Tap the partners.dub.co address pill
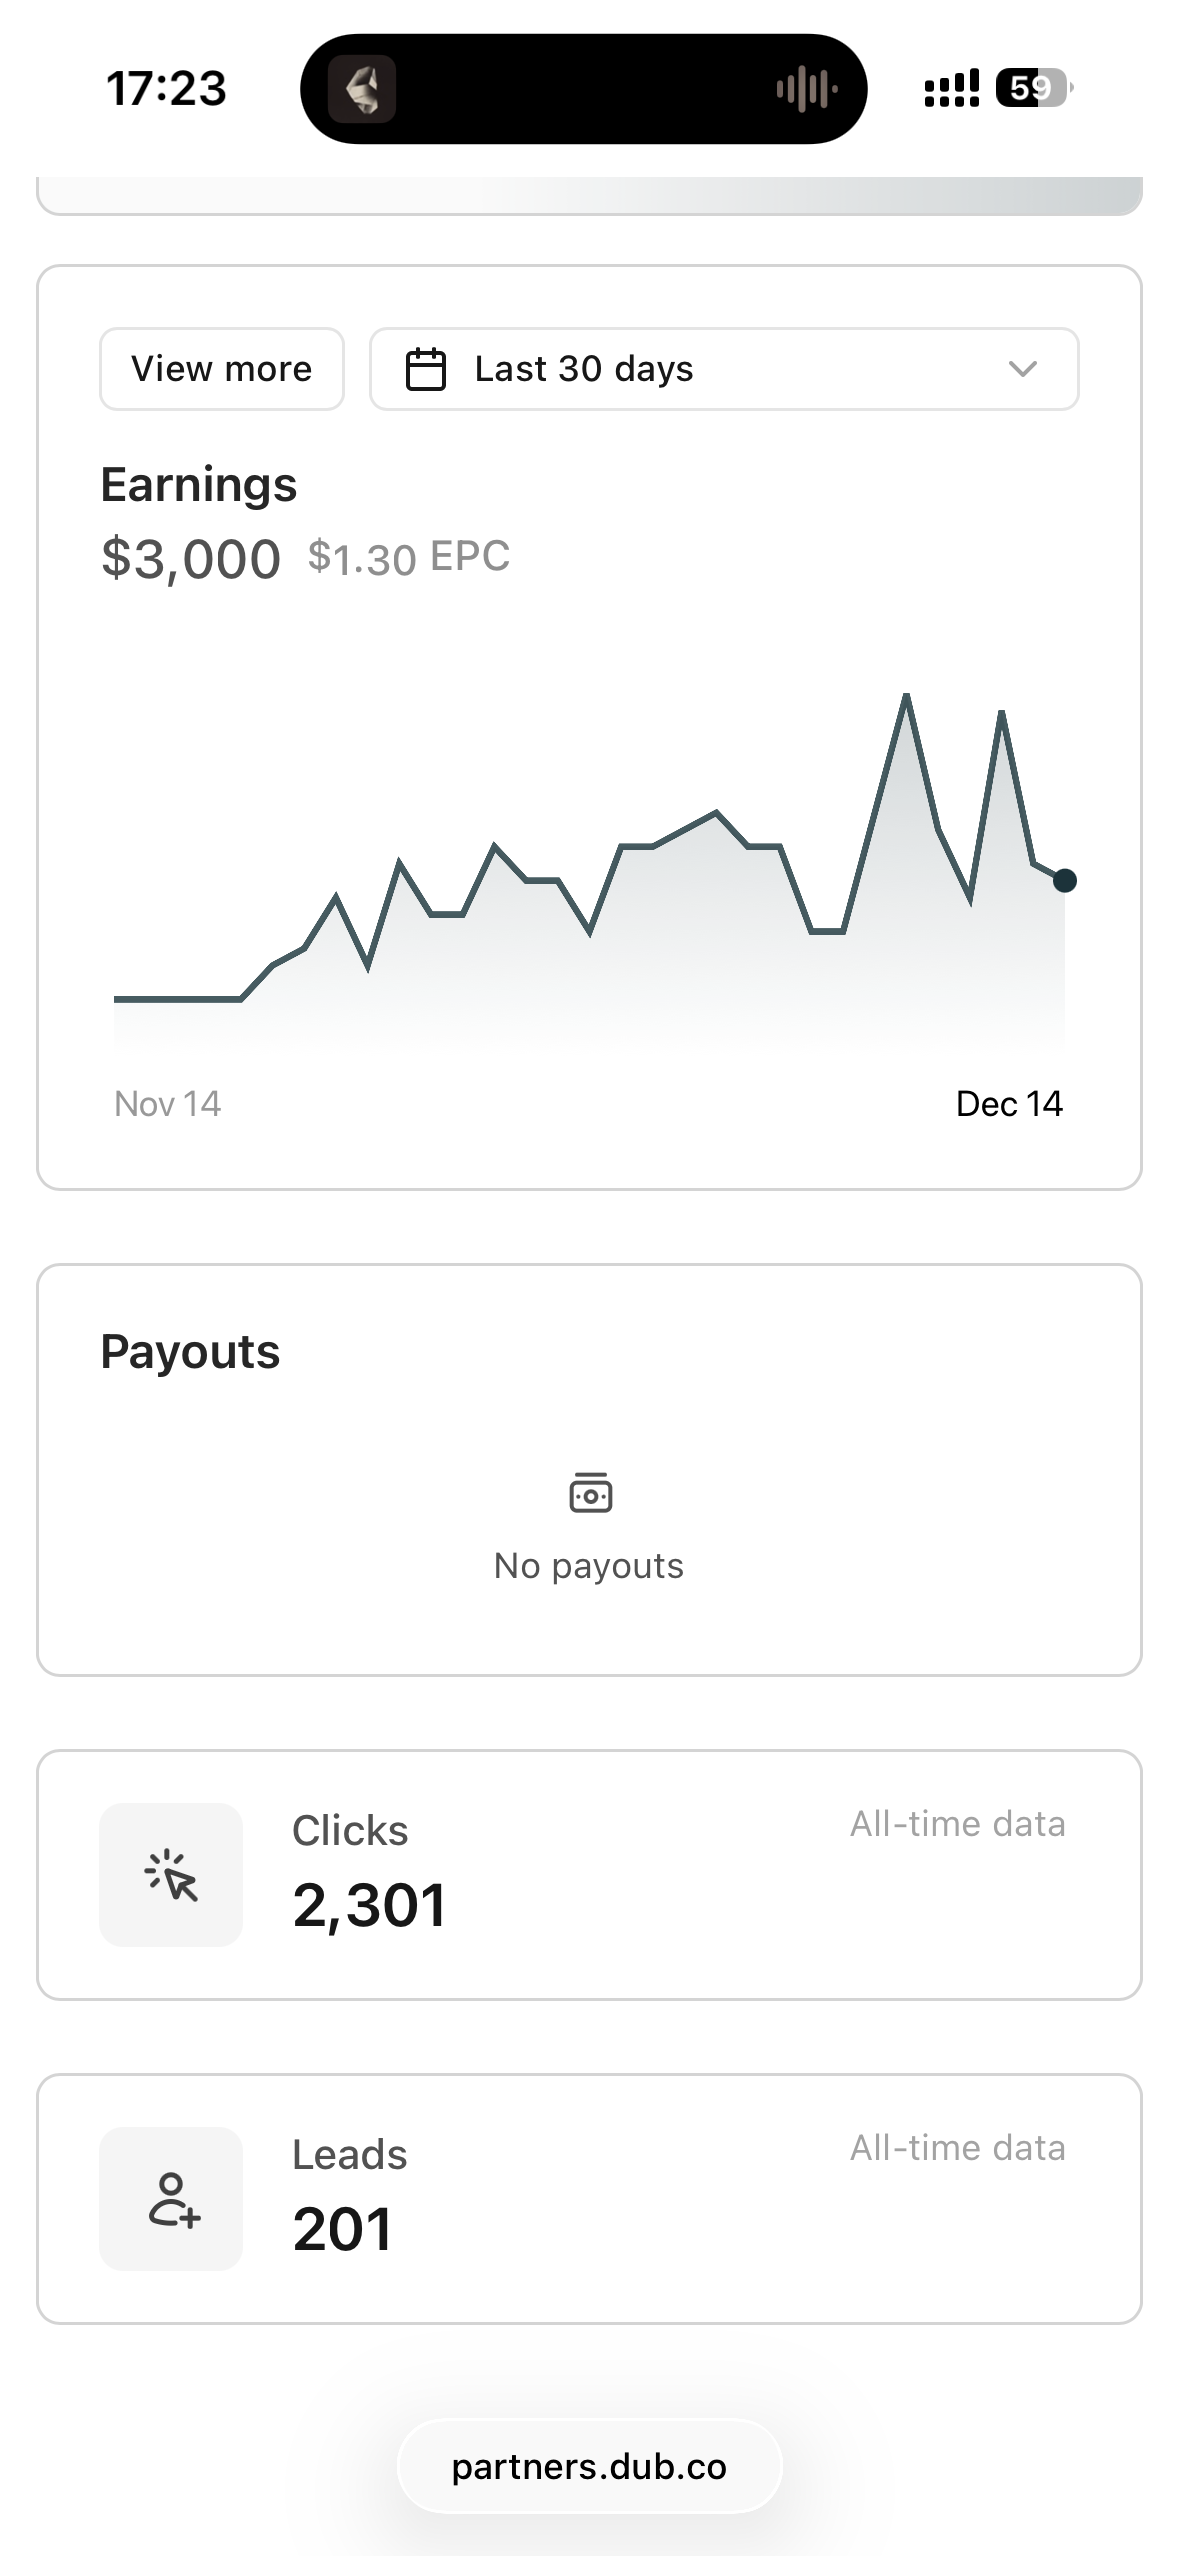Viewport: 1179px width, 2556px height. click(x=589, y=2467)
